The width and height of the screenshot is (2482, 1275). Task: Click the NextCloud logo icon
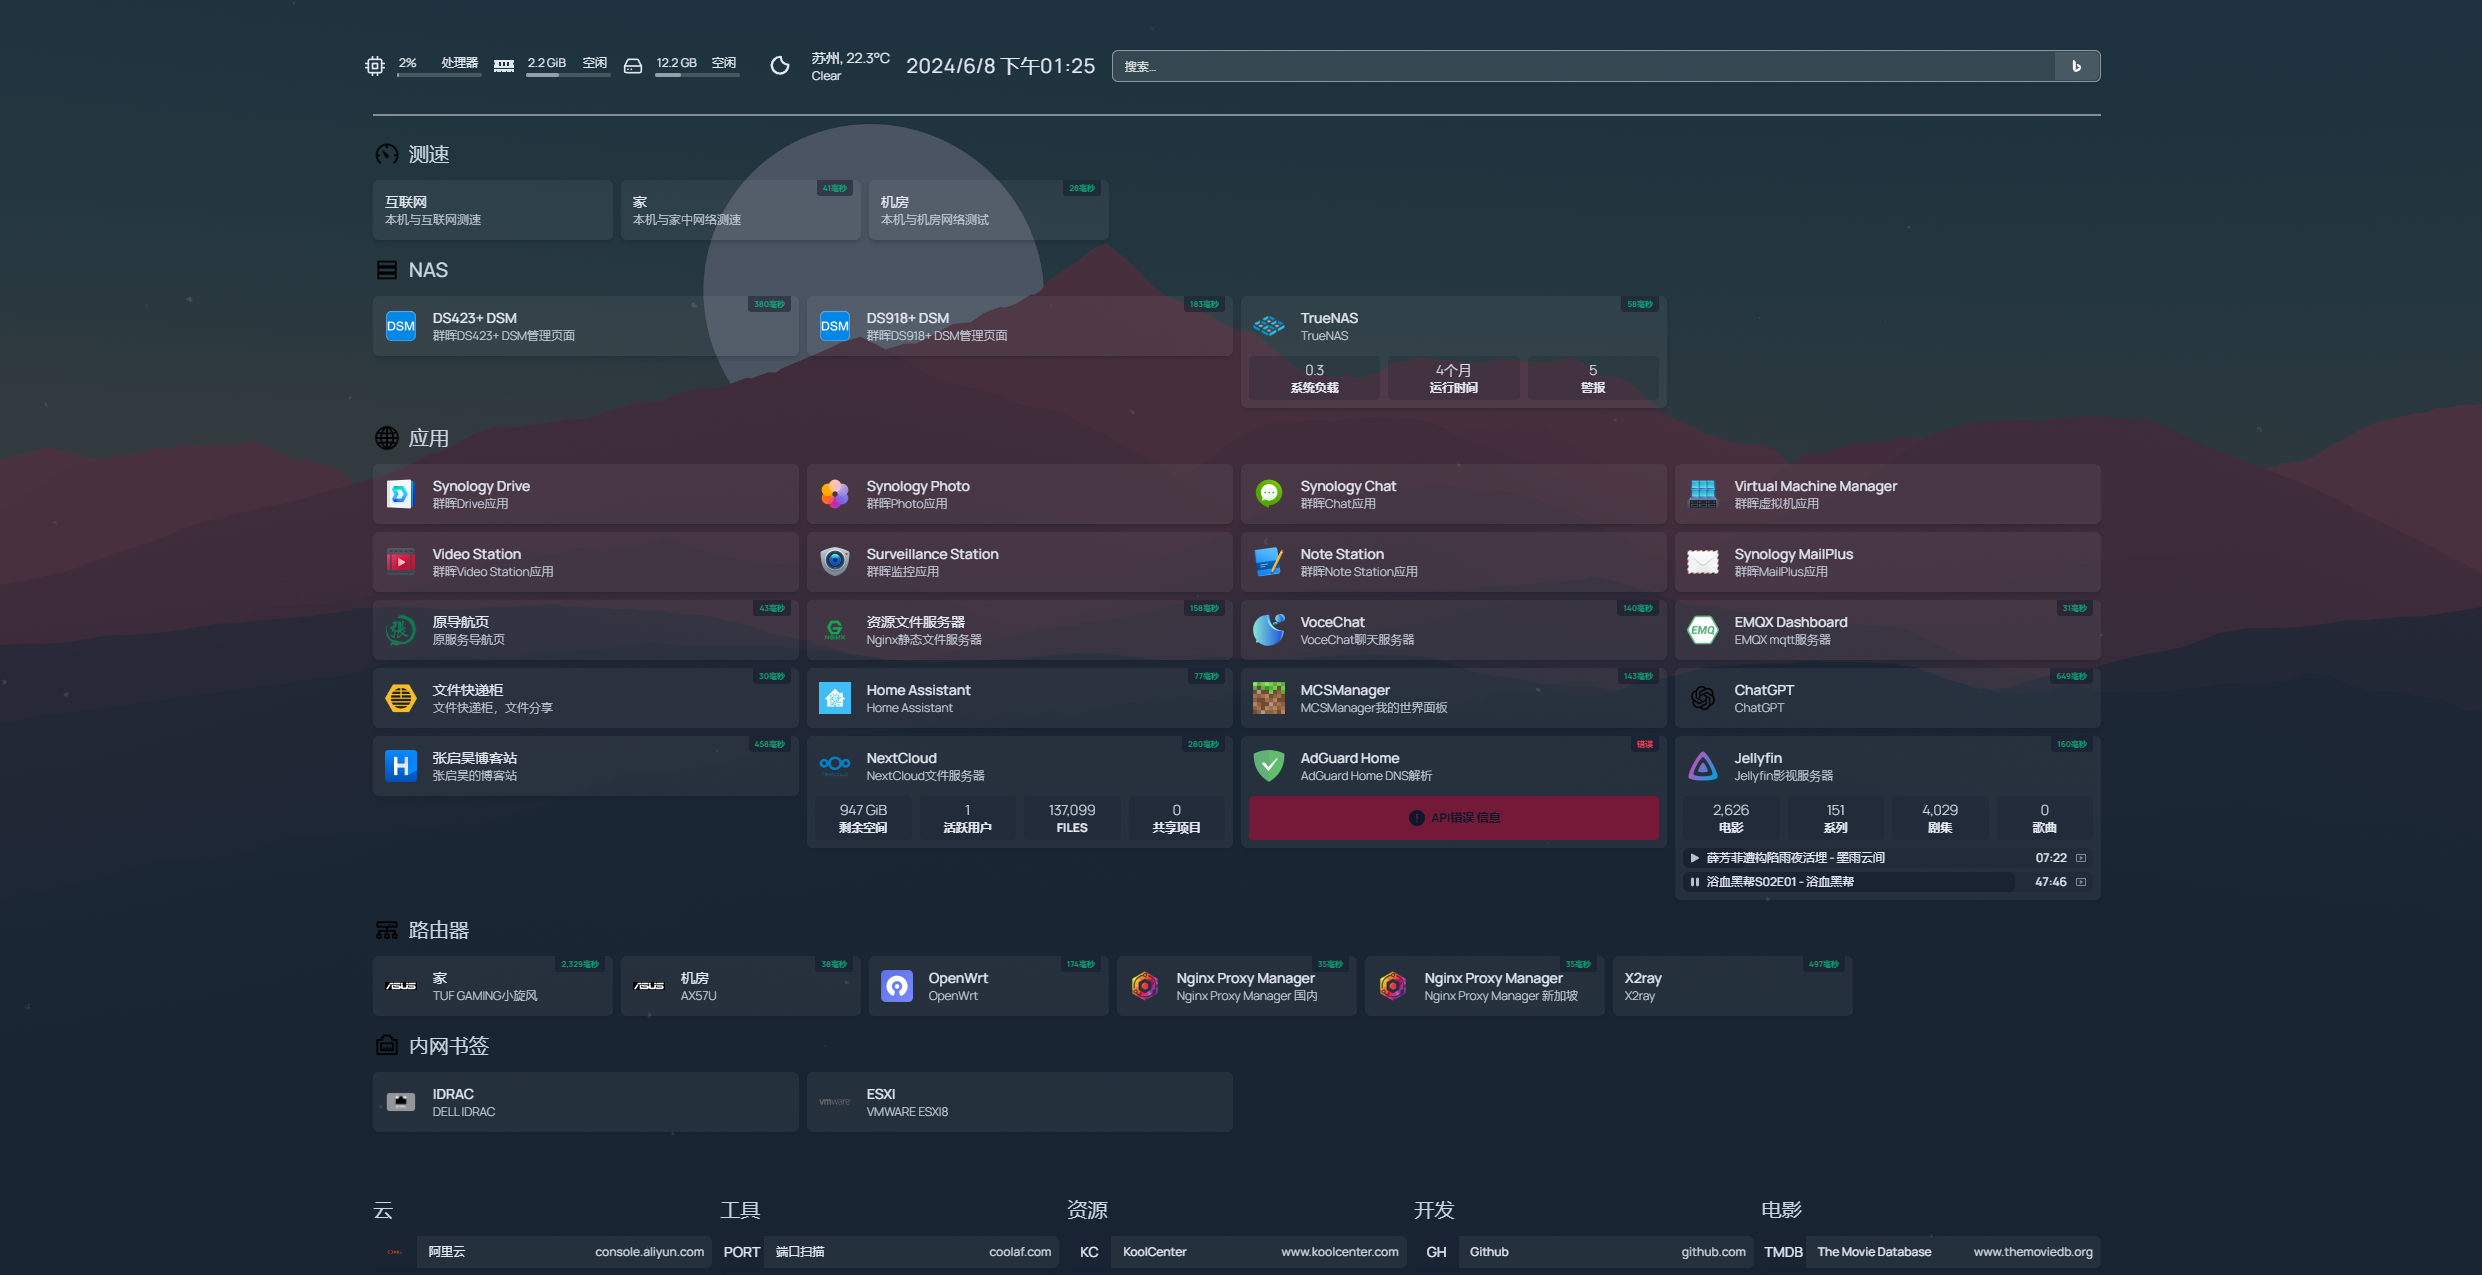[835, 766]
